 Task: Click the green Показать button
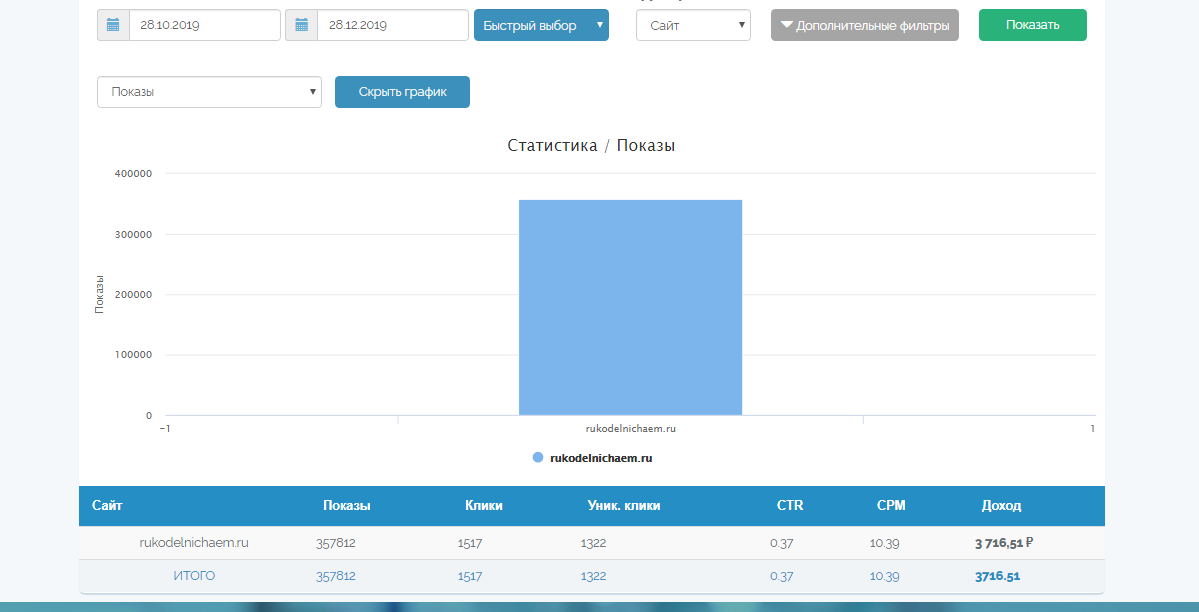(x=1032, y=25)
